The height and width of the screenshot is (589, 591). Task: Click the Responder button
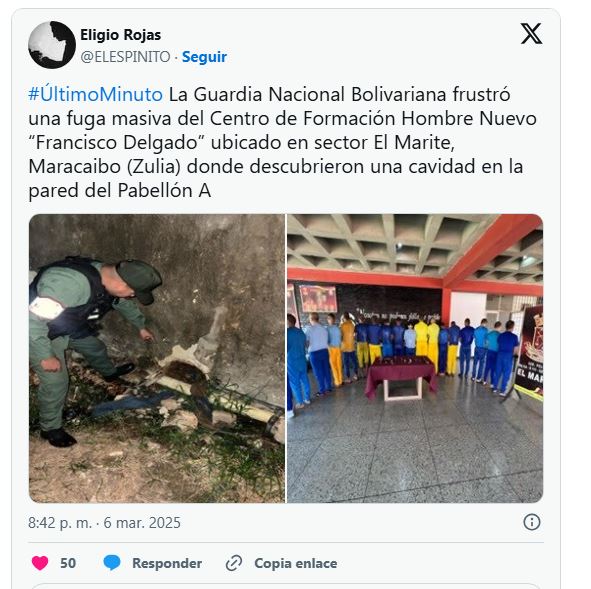tap(167, 563)
